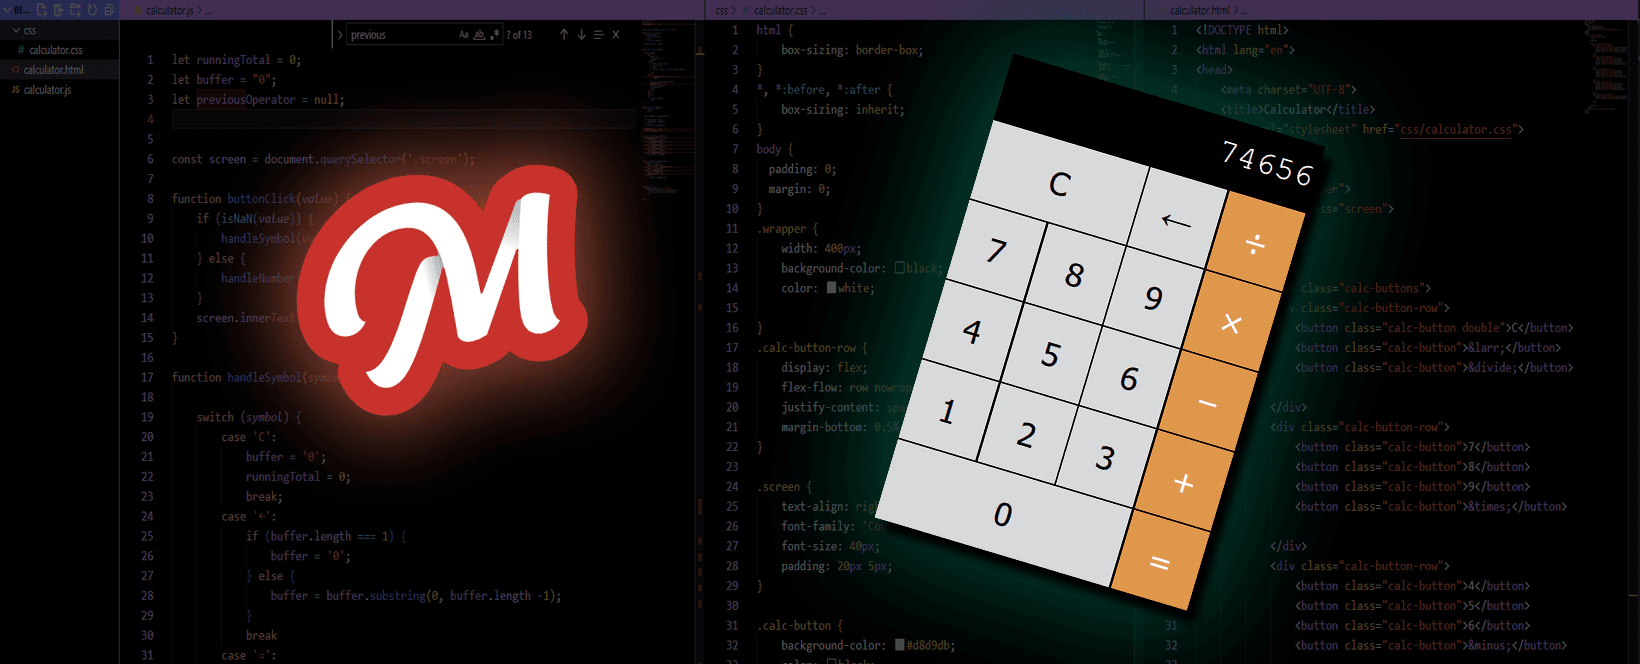This screenshot has width=1640, height=664.
Task: Click the calculator backspace arrow button
Action: click(x=1176, y=220)
